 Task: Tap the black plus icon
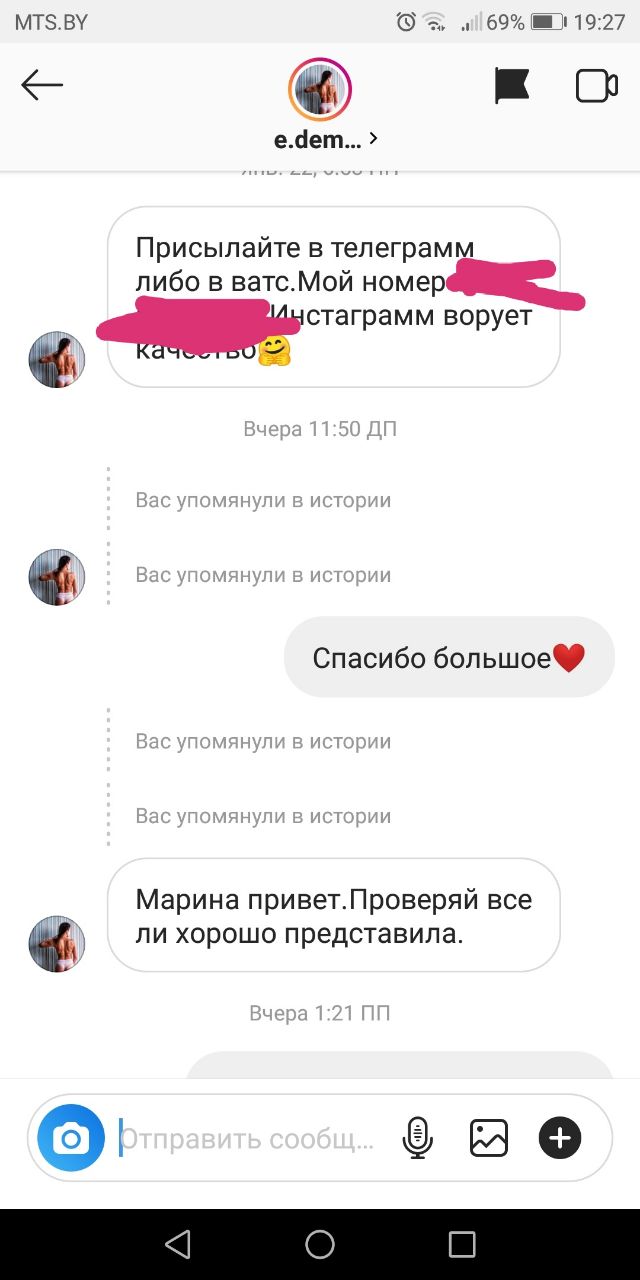(560, 1138)
